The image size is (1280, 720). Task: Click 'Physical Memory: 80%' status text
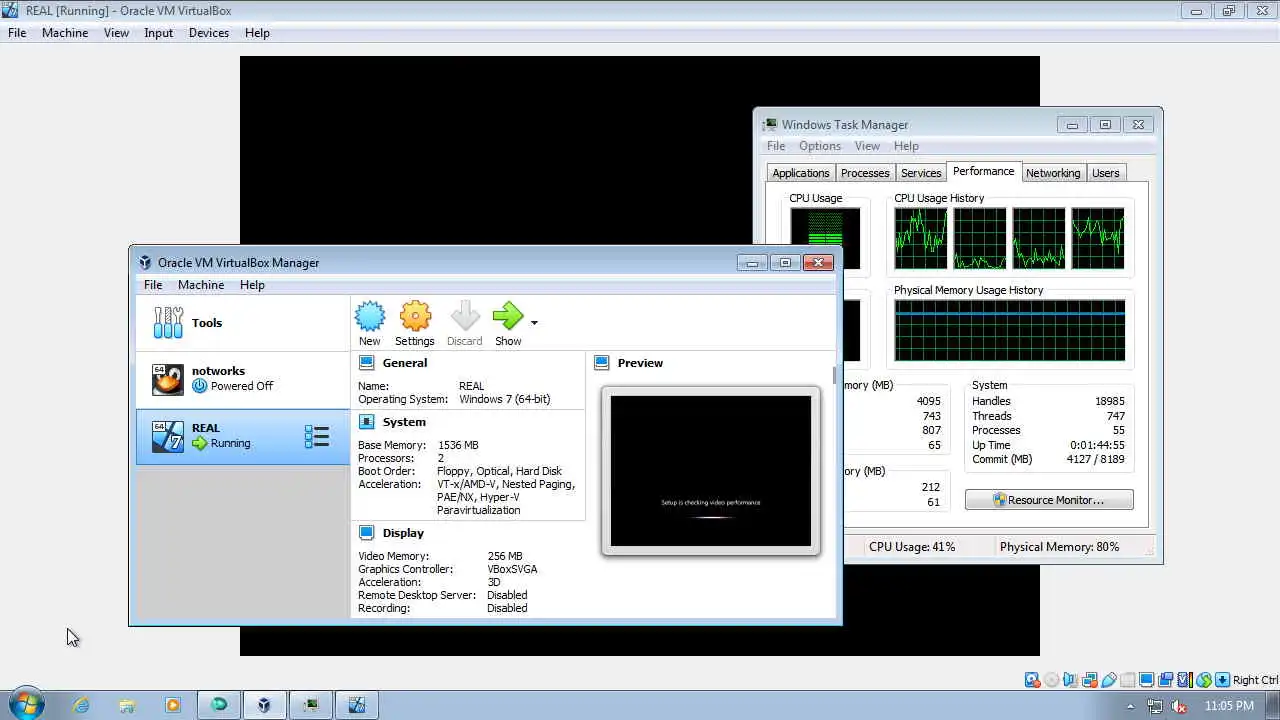click(1059, 547)
